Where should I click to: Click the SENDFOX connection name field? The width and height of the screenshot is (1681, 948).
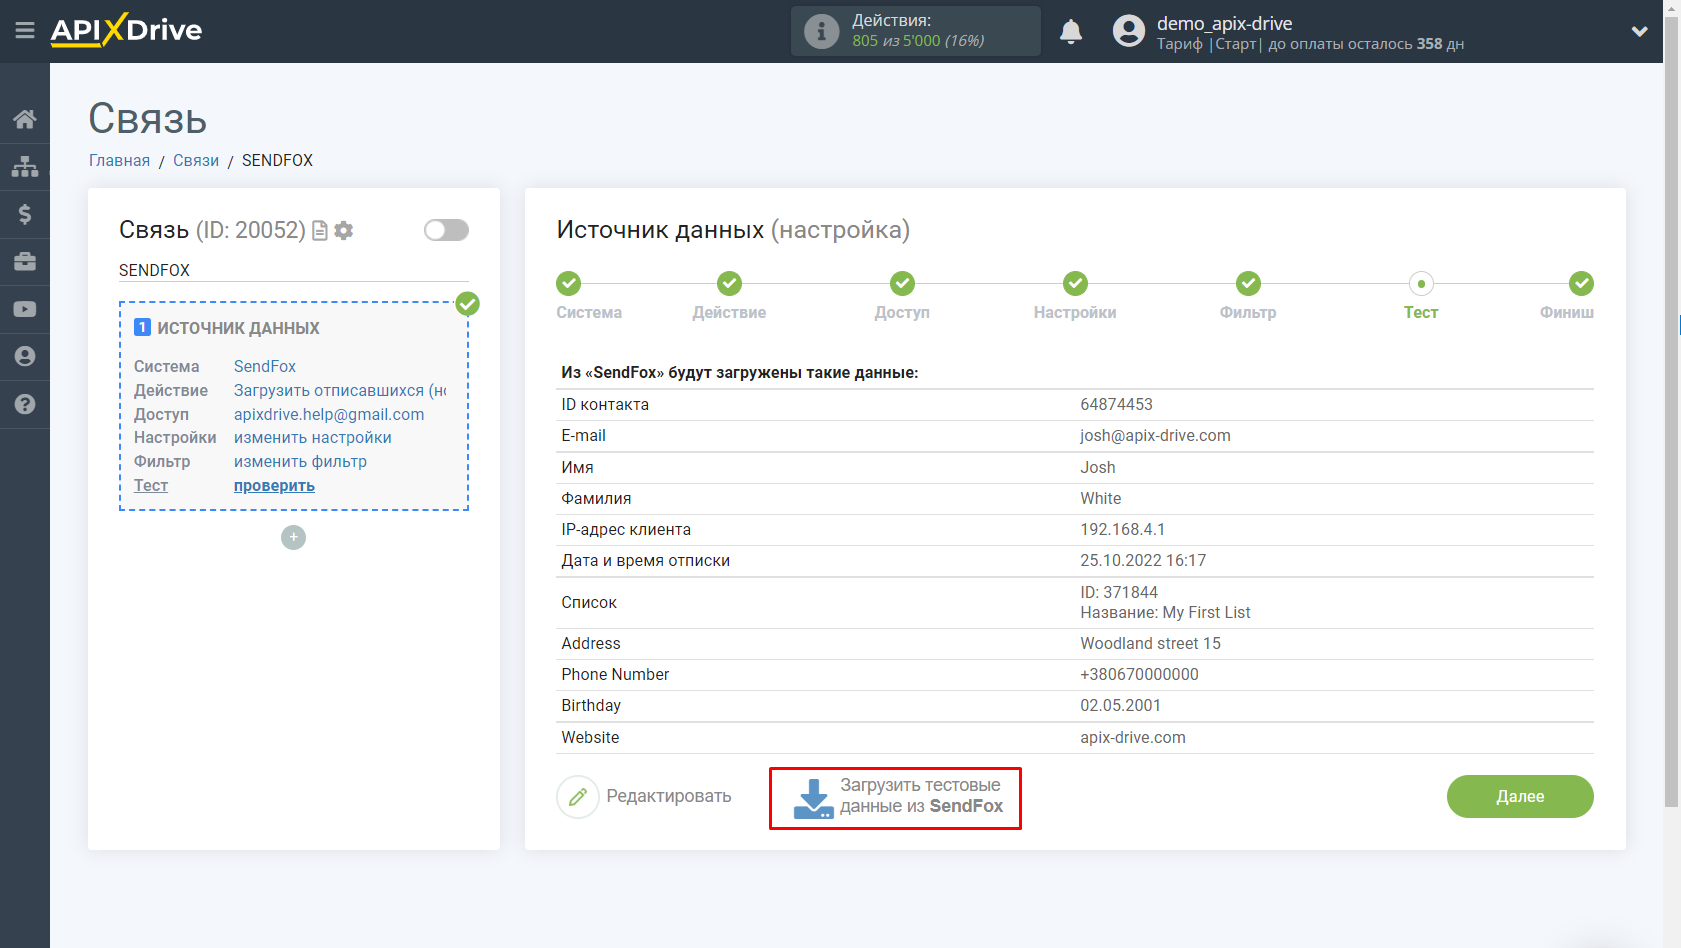(x=294, y=270)
